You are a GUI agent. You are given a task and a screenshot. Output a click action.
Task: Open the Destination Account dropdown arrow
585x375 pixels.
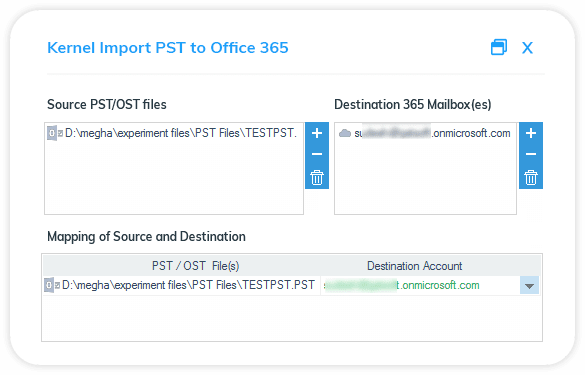(529, 285)
